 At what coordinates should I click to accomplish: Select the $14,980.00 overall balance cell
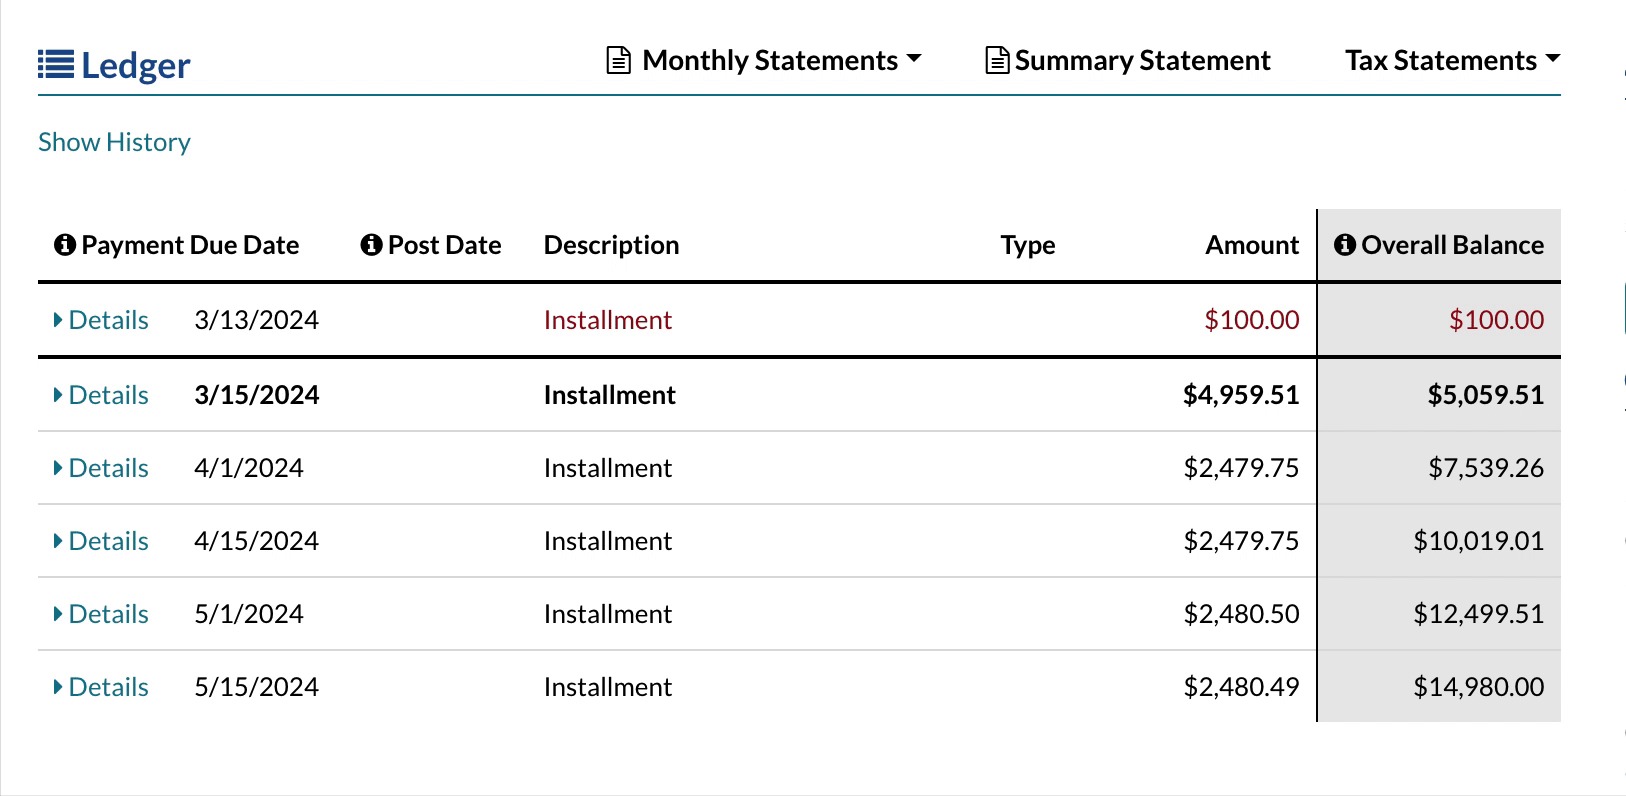click(x=1478, y=687)
